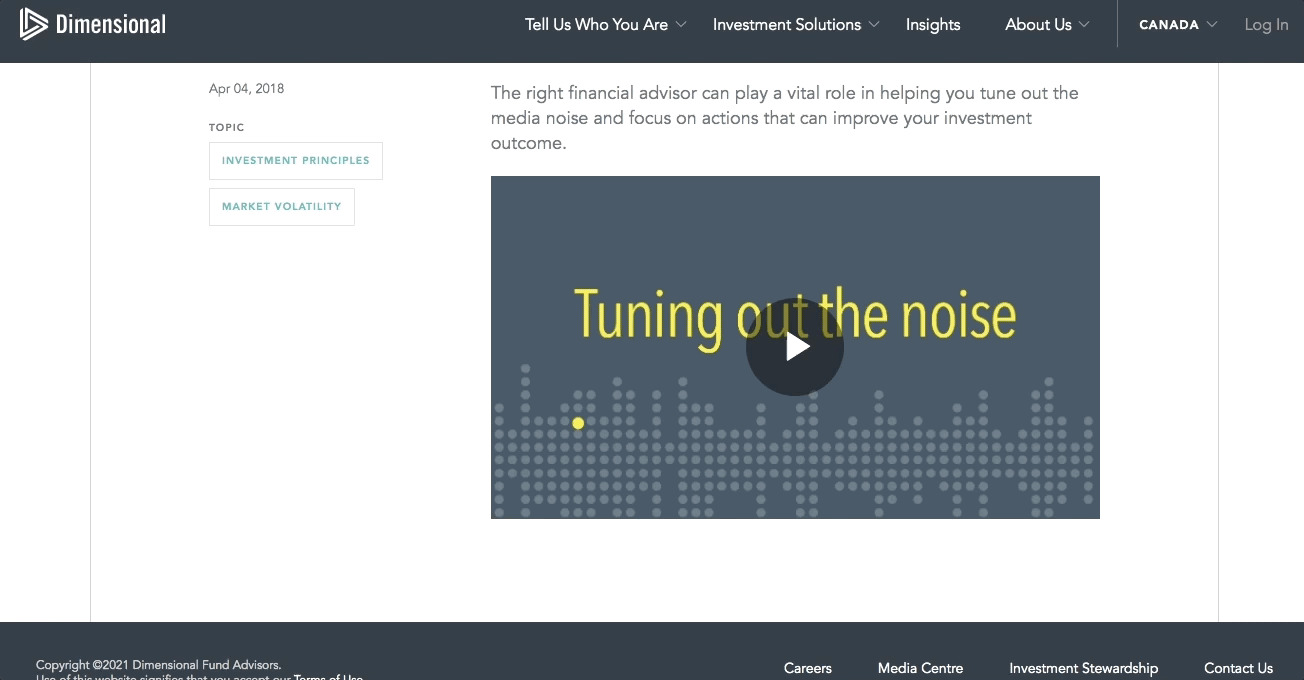
Task: Open the CANADA region chevron
Action: [x=1212, y=24]
